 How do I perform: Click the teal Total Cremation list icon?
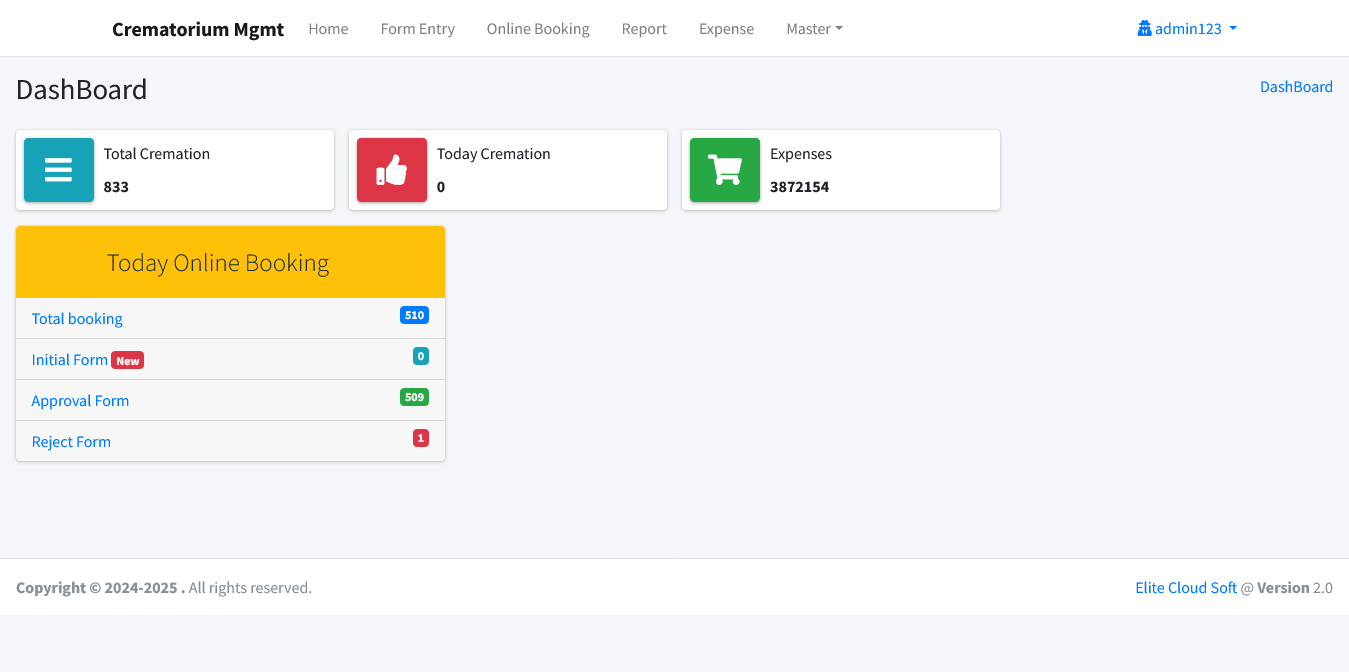click(59, 170)
